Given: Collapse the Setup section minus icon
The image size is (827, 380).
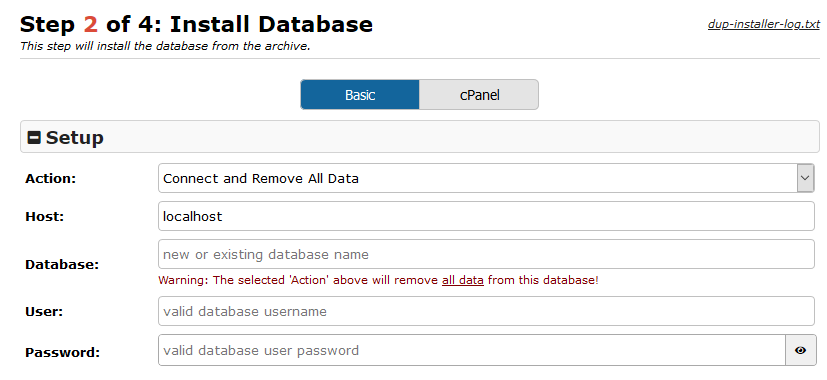Looking at the screenshot, I should 34,138.
